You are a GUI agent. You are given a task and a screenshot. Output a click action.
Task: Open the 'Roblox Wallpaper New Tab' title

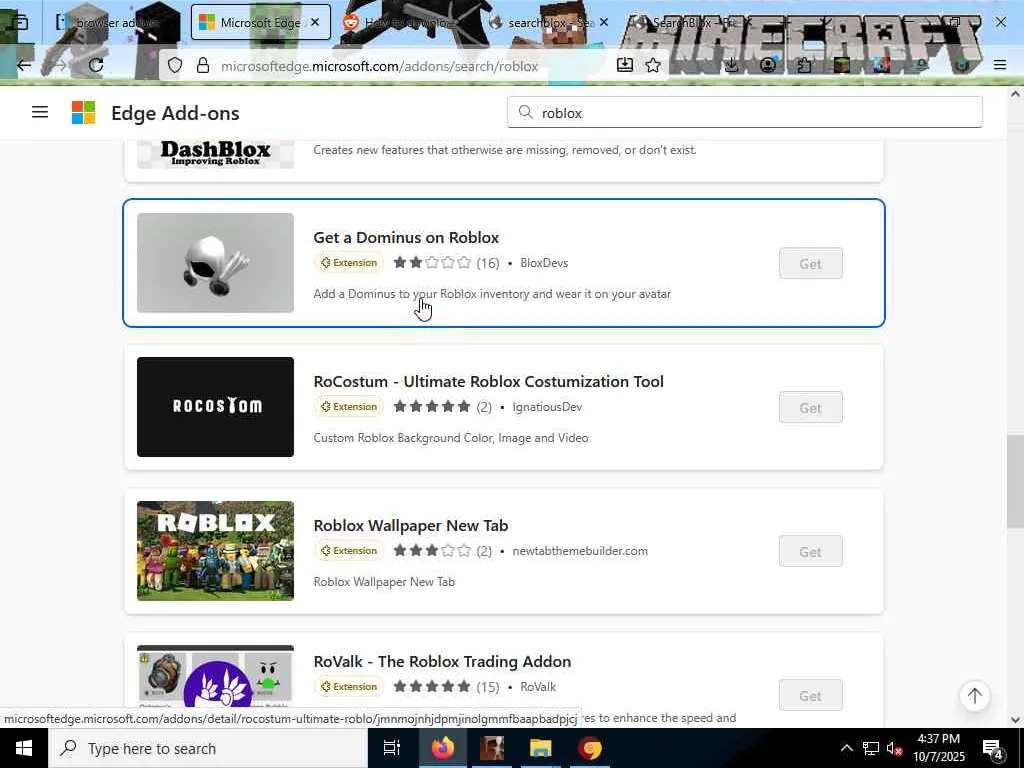(411, 526)
